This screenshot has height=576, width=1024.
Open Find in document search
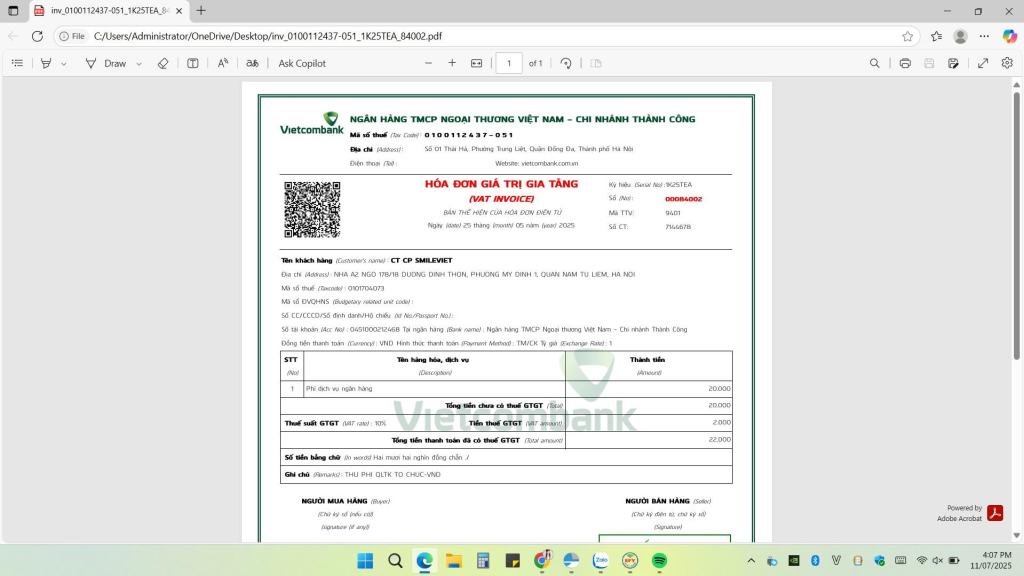click(874, 63)
